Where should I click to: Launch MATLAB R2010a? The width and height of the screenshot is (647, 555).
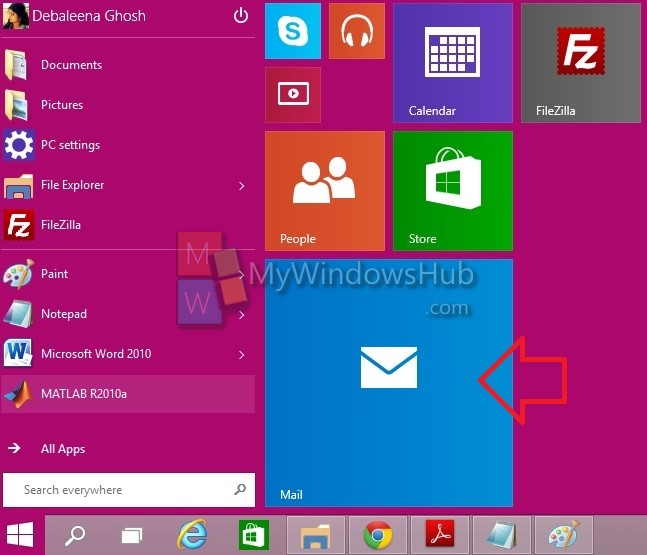[x=128, y=394]
